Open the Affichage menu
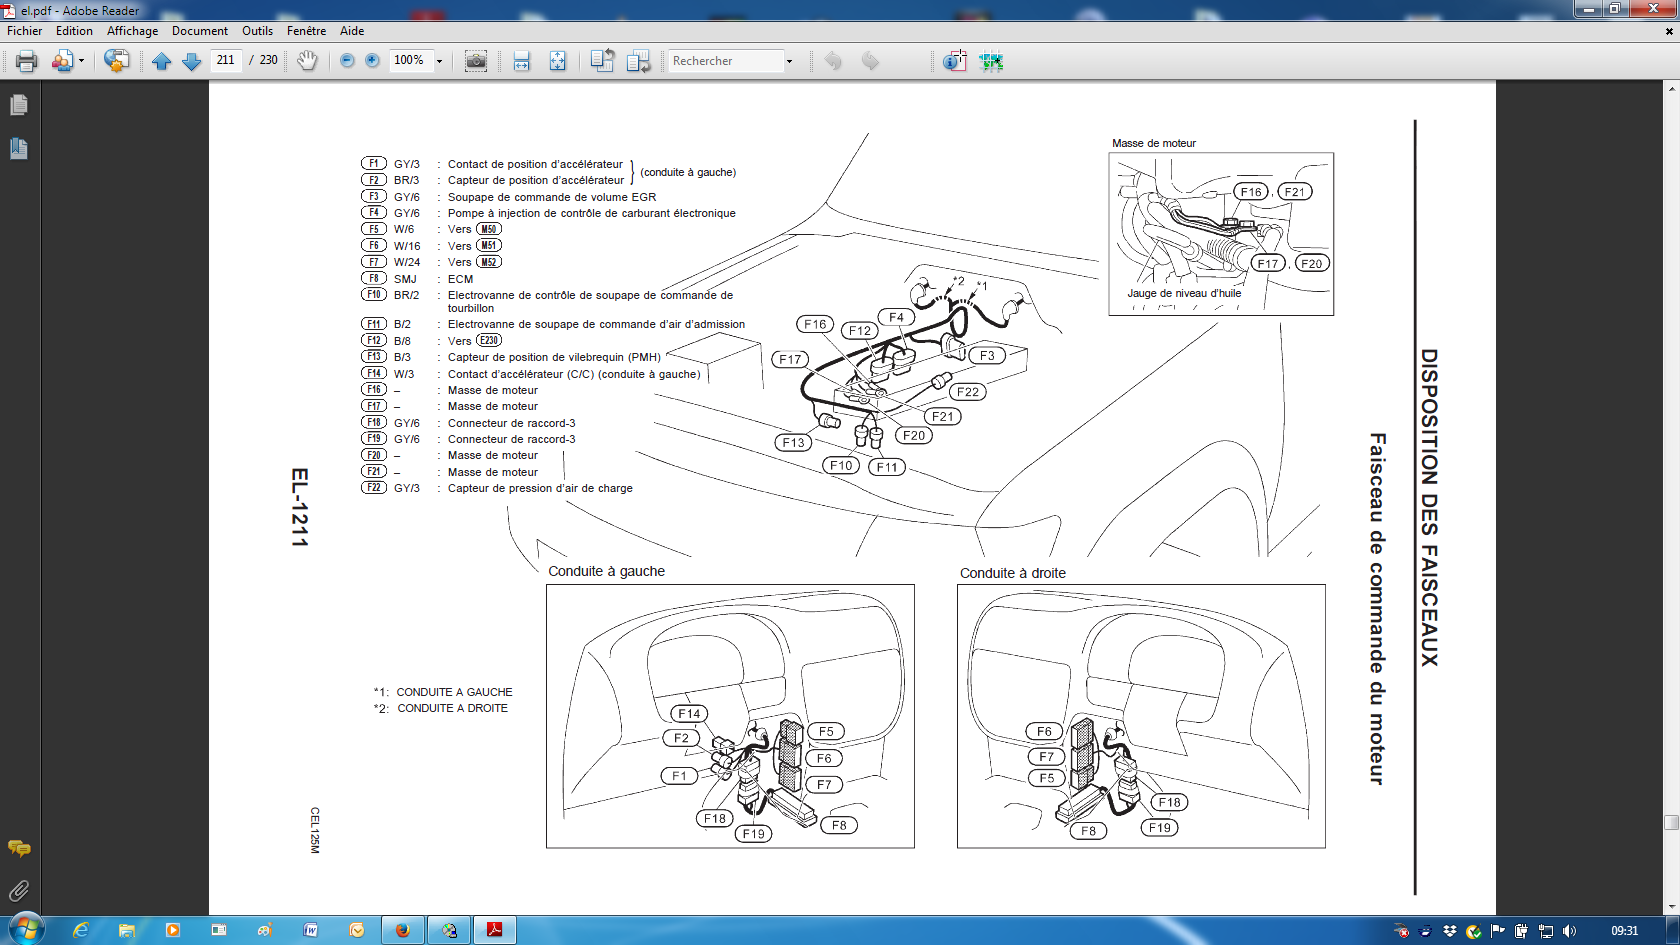 [x=132, y=31]
